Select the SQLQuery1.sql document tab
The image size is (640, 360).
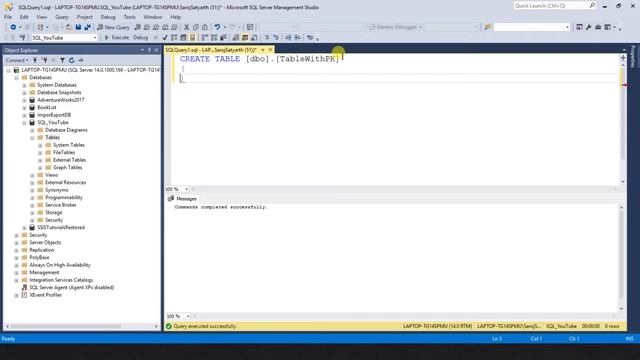pyautogui.click(x=211, y=50)
